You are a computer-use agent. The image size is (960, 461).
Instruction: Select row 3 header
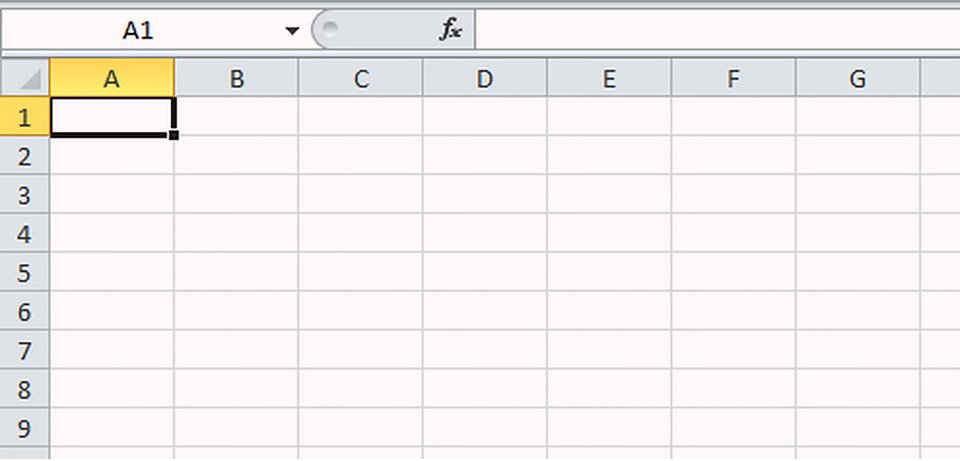24,195
